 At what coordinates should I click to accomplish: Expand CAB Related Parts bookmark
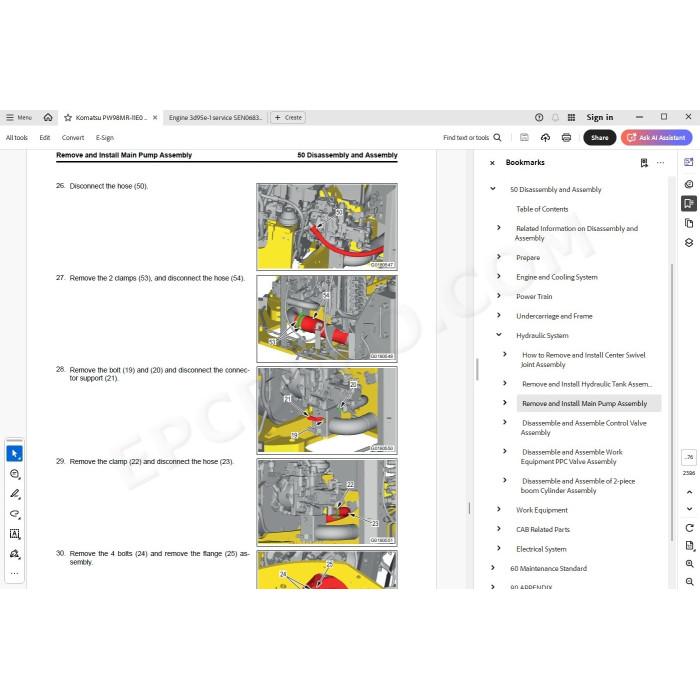coord(499,529)
